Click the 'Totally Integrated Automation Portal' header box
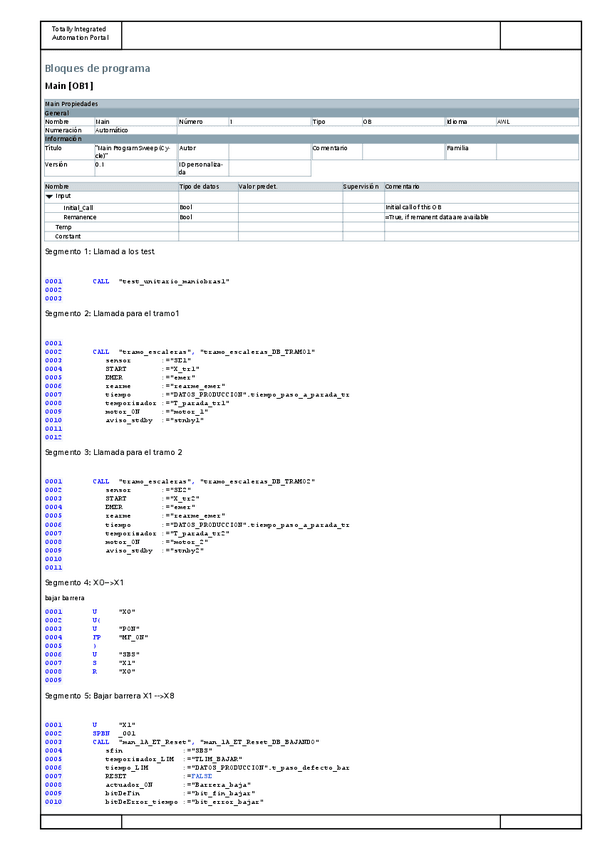Viewport: 600px width, 848px height. 79,33
